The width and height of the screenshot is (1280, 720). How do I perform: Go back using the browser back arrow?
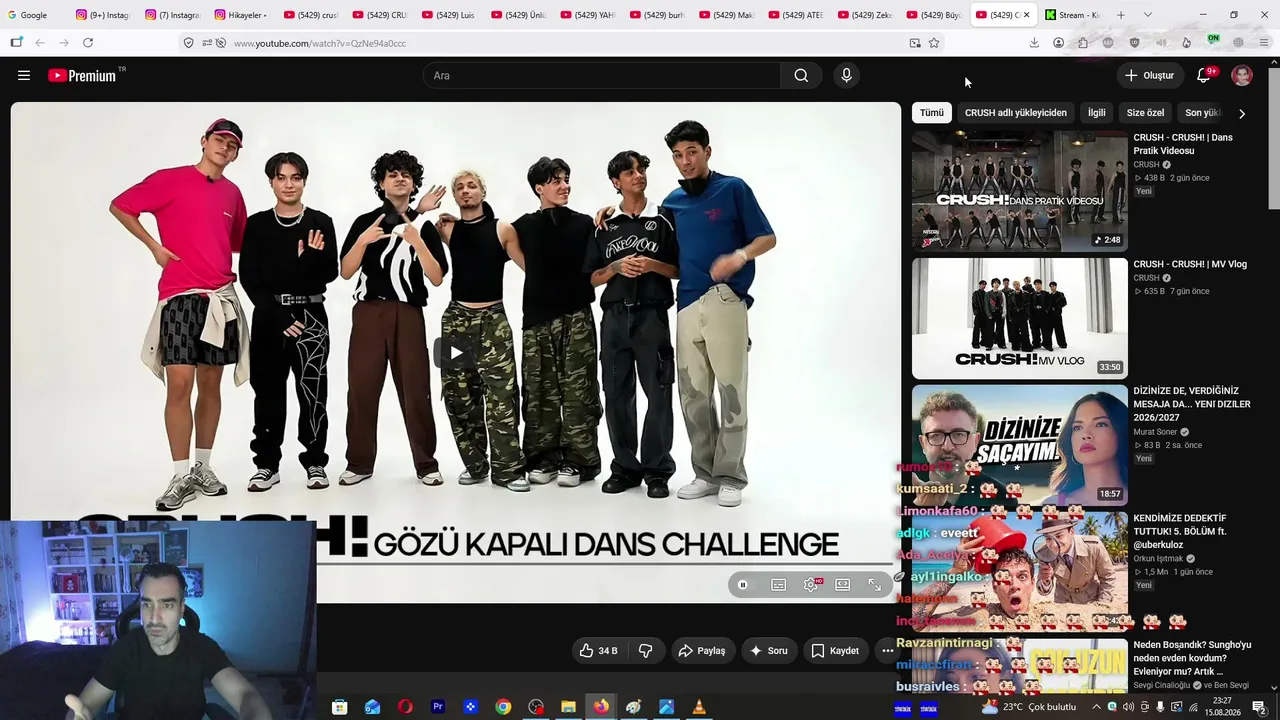tap(40, 43)
